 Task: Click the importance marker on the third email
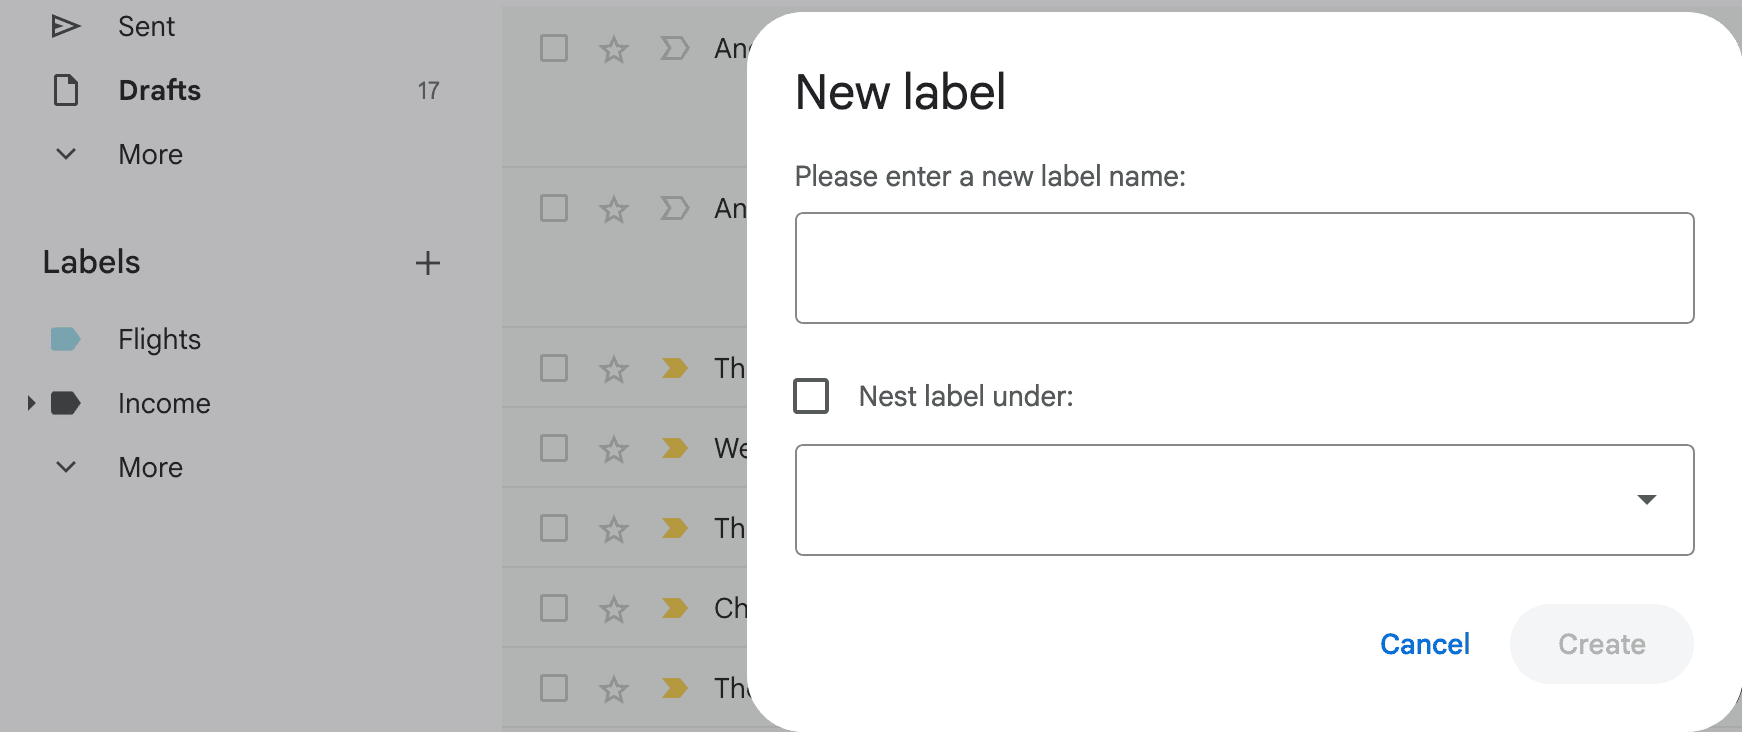tap(675, 368)
